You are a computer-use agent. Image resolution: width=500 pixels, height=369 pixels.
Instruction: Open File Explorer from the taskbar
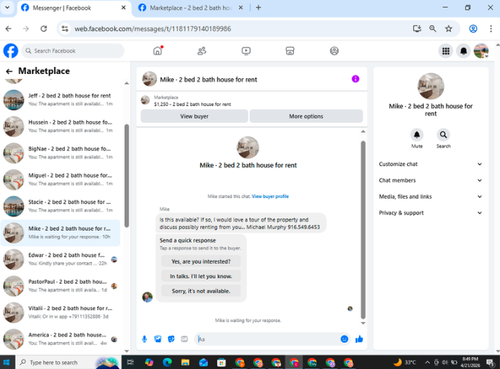click(x=185, y=362)
